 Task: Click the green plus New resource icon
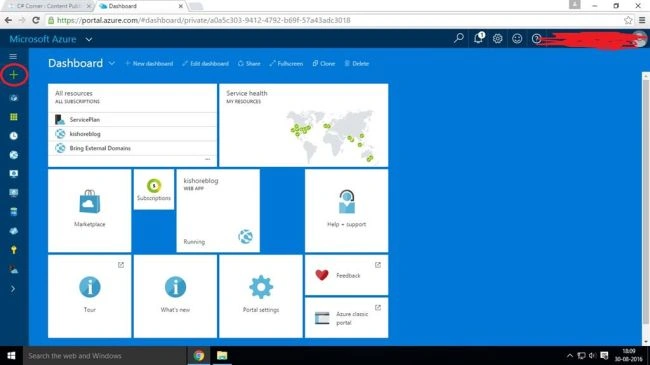(14, 75)
